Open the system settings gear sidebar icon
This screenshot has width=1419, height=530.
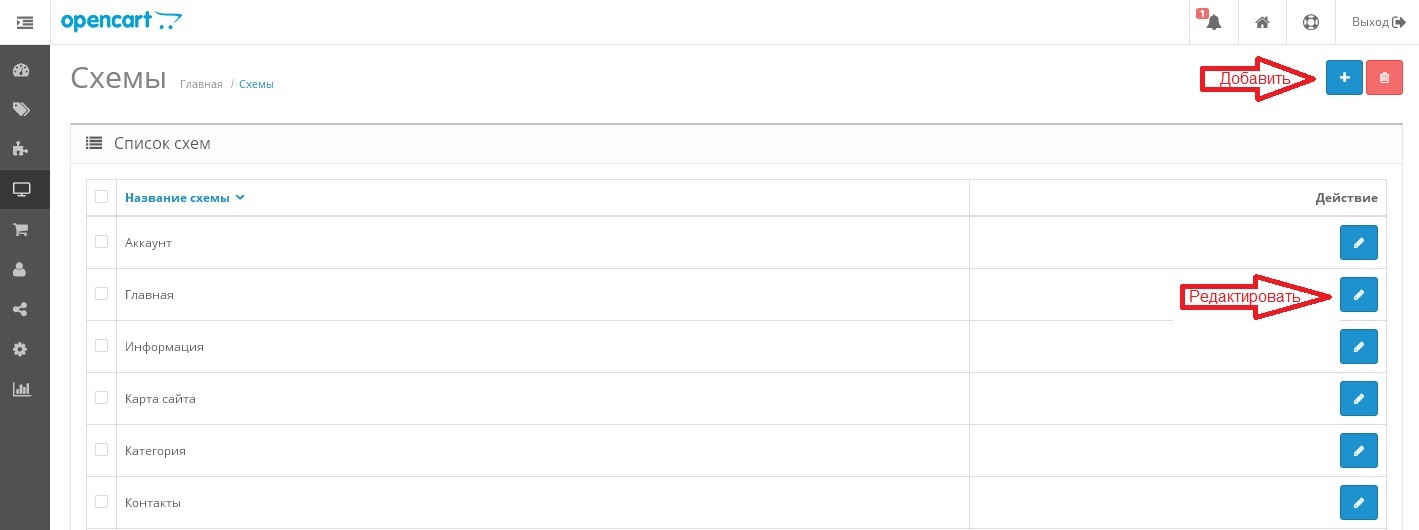[x=20, y=350]
